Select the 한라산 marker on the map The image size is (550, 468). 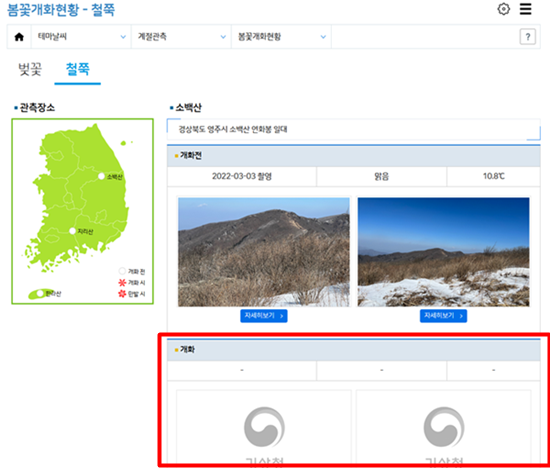40,293
